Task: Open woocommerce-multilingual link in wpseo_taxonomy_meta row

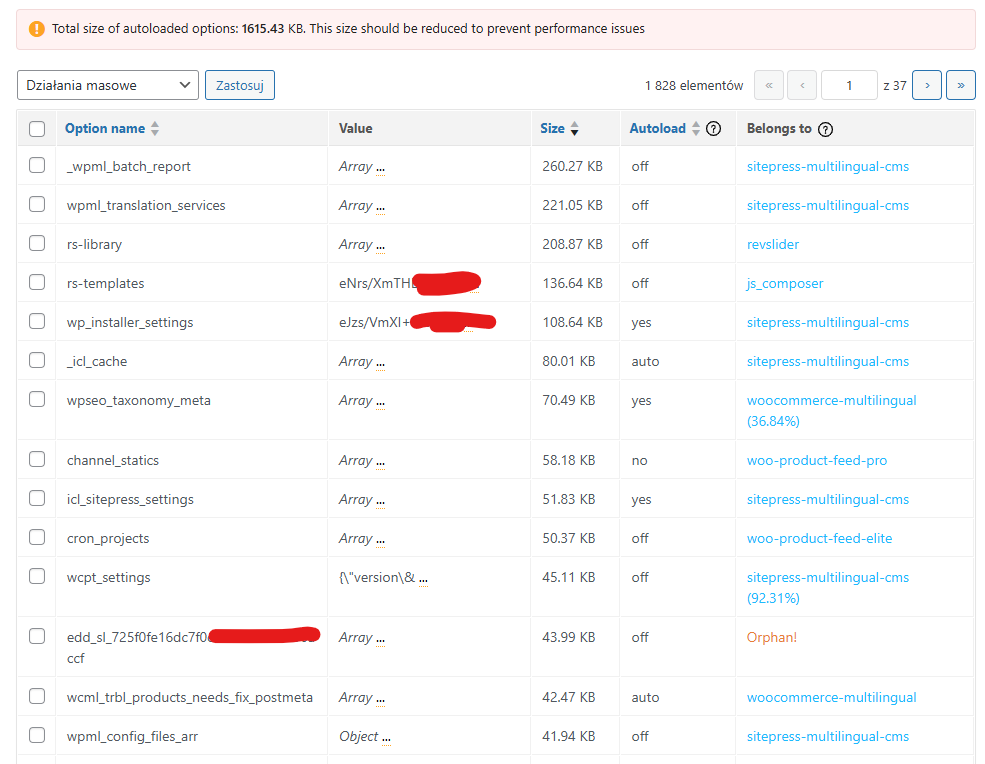Action: point(831,410)
